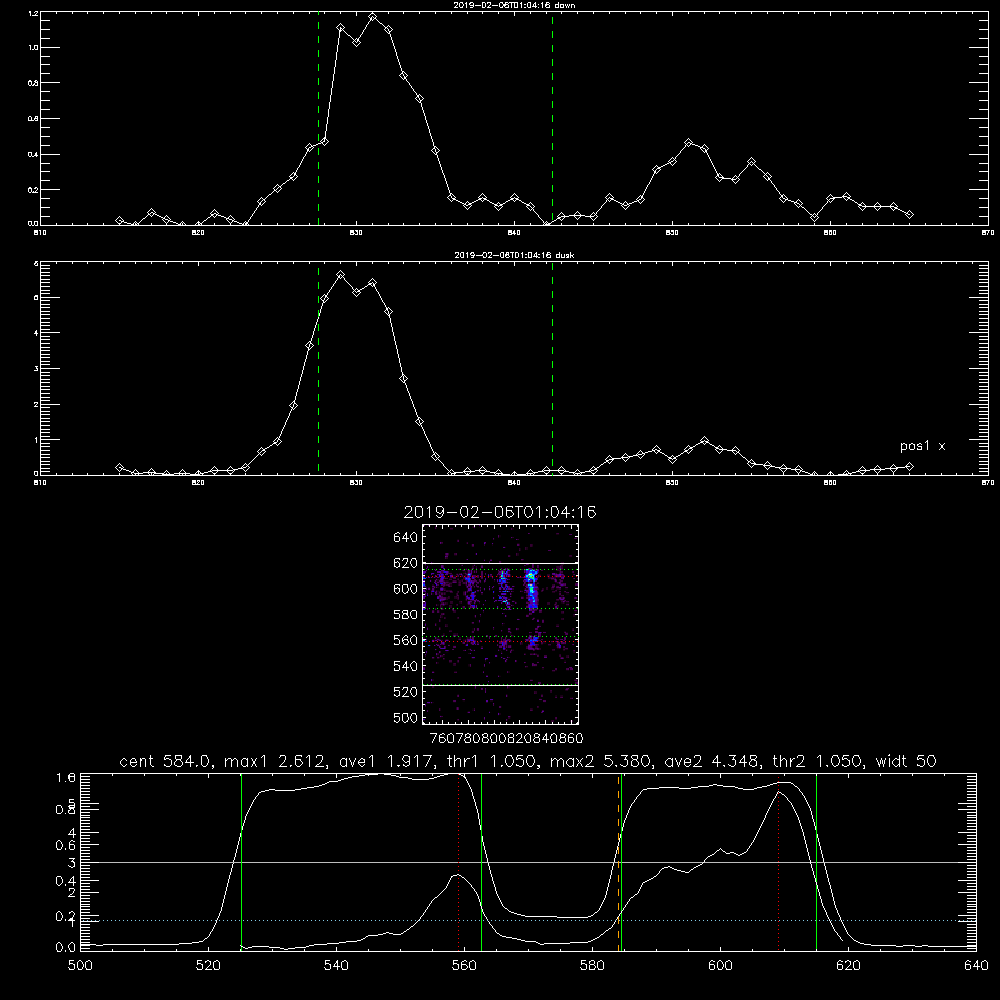This screenshot has height=1000, width=1000.
Task: Click the '2019-02-06T01:04:16 dusk' plot title
Action: click(514, 255)
